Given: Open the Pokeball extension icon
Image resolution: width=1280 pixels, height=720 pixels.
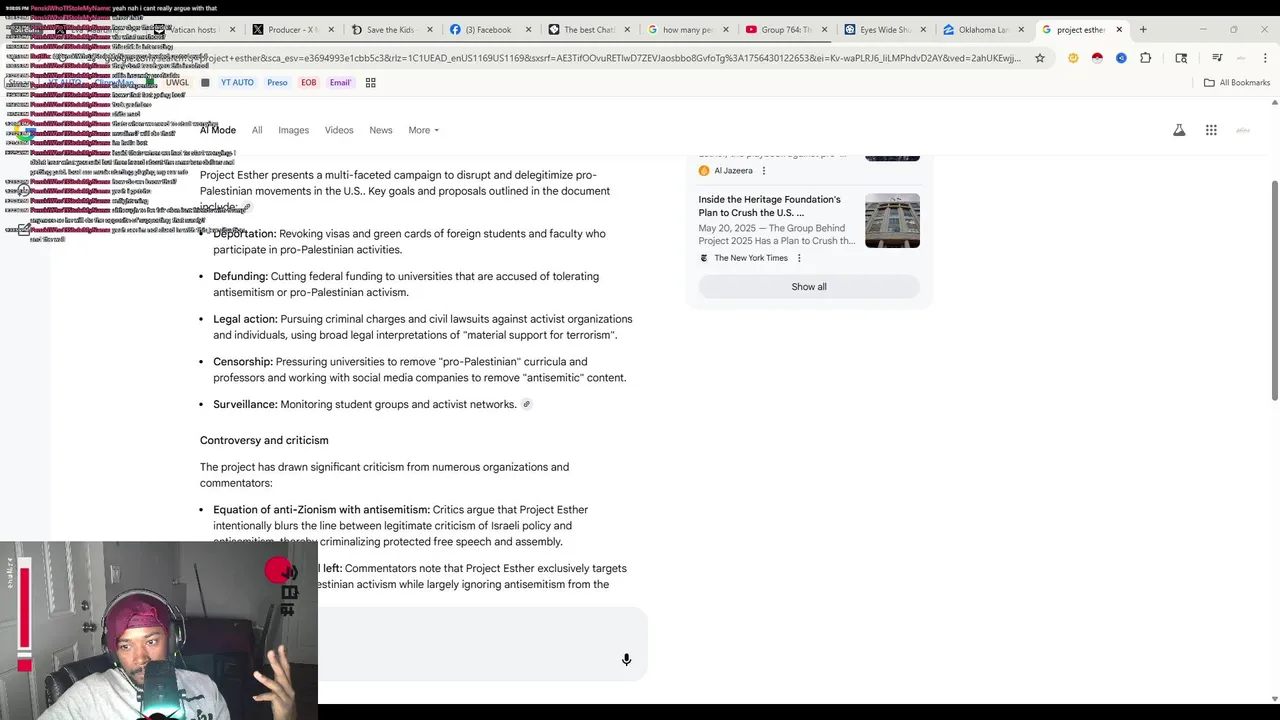Looking at the screenshot, I should click(x=1097, y=58).
